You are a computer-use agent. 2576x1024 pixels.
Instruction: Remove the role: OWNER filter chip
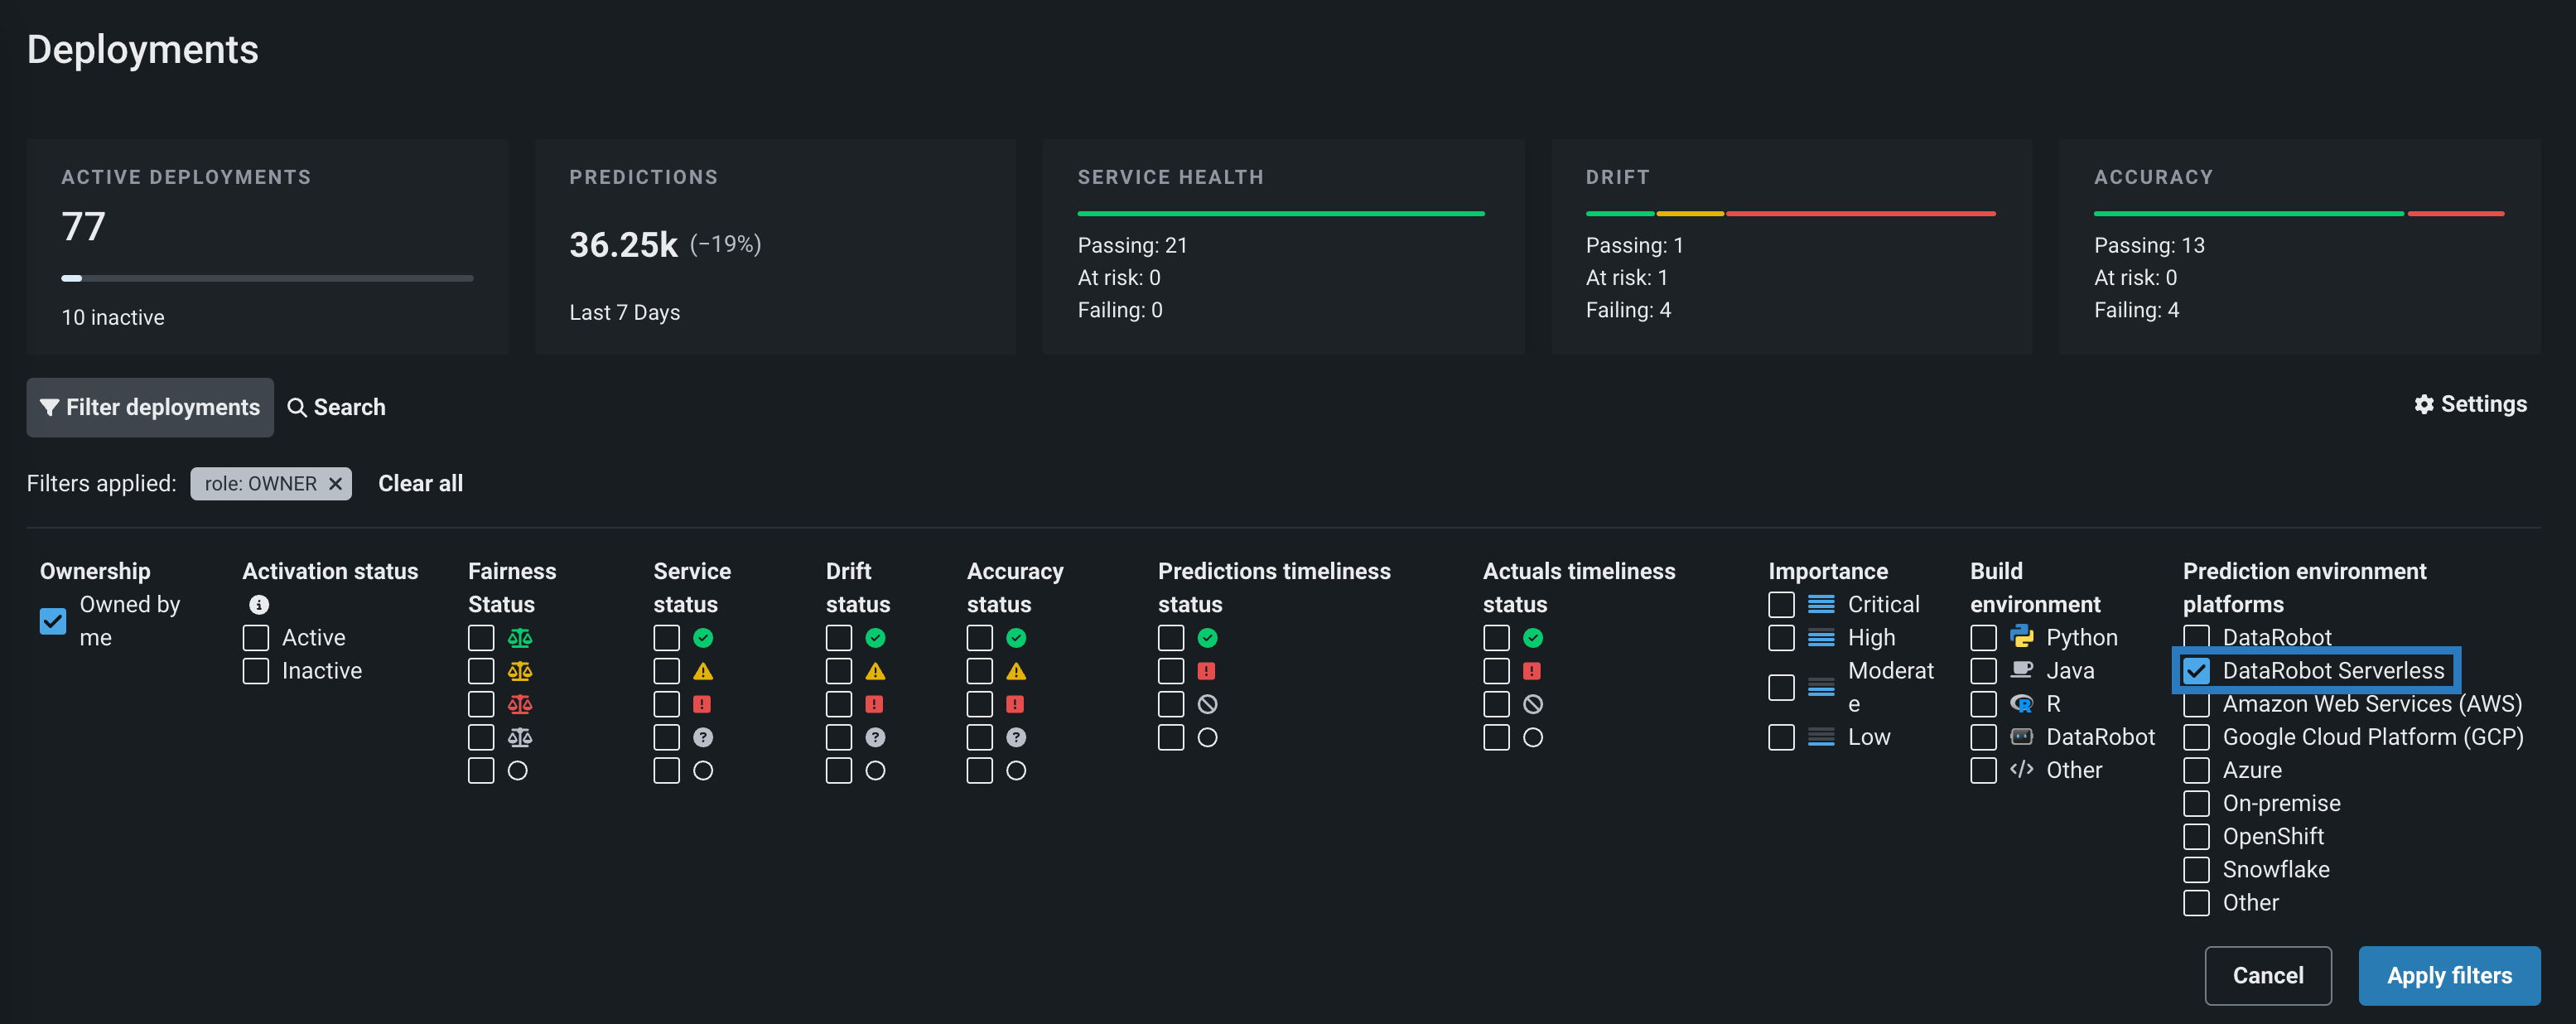335,484
